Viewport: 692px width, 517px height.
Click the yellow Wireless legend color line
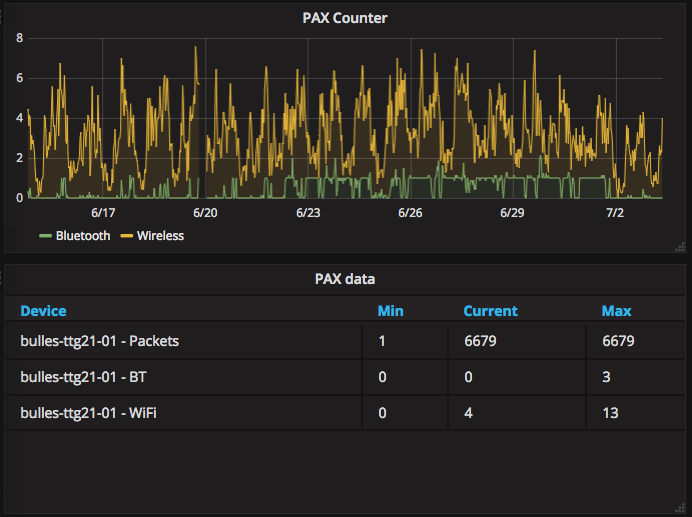(x=127, y=236)
